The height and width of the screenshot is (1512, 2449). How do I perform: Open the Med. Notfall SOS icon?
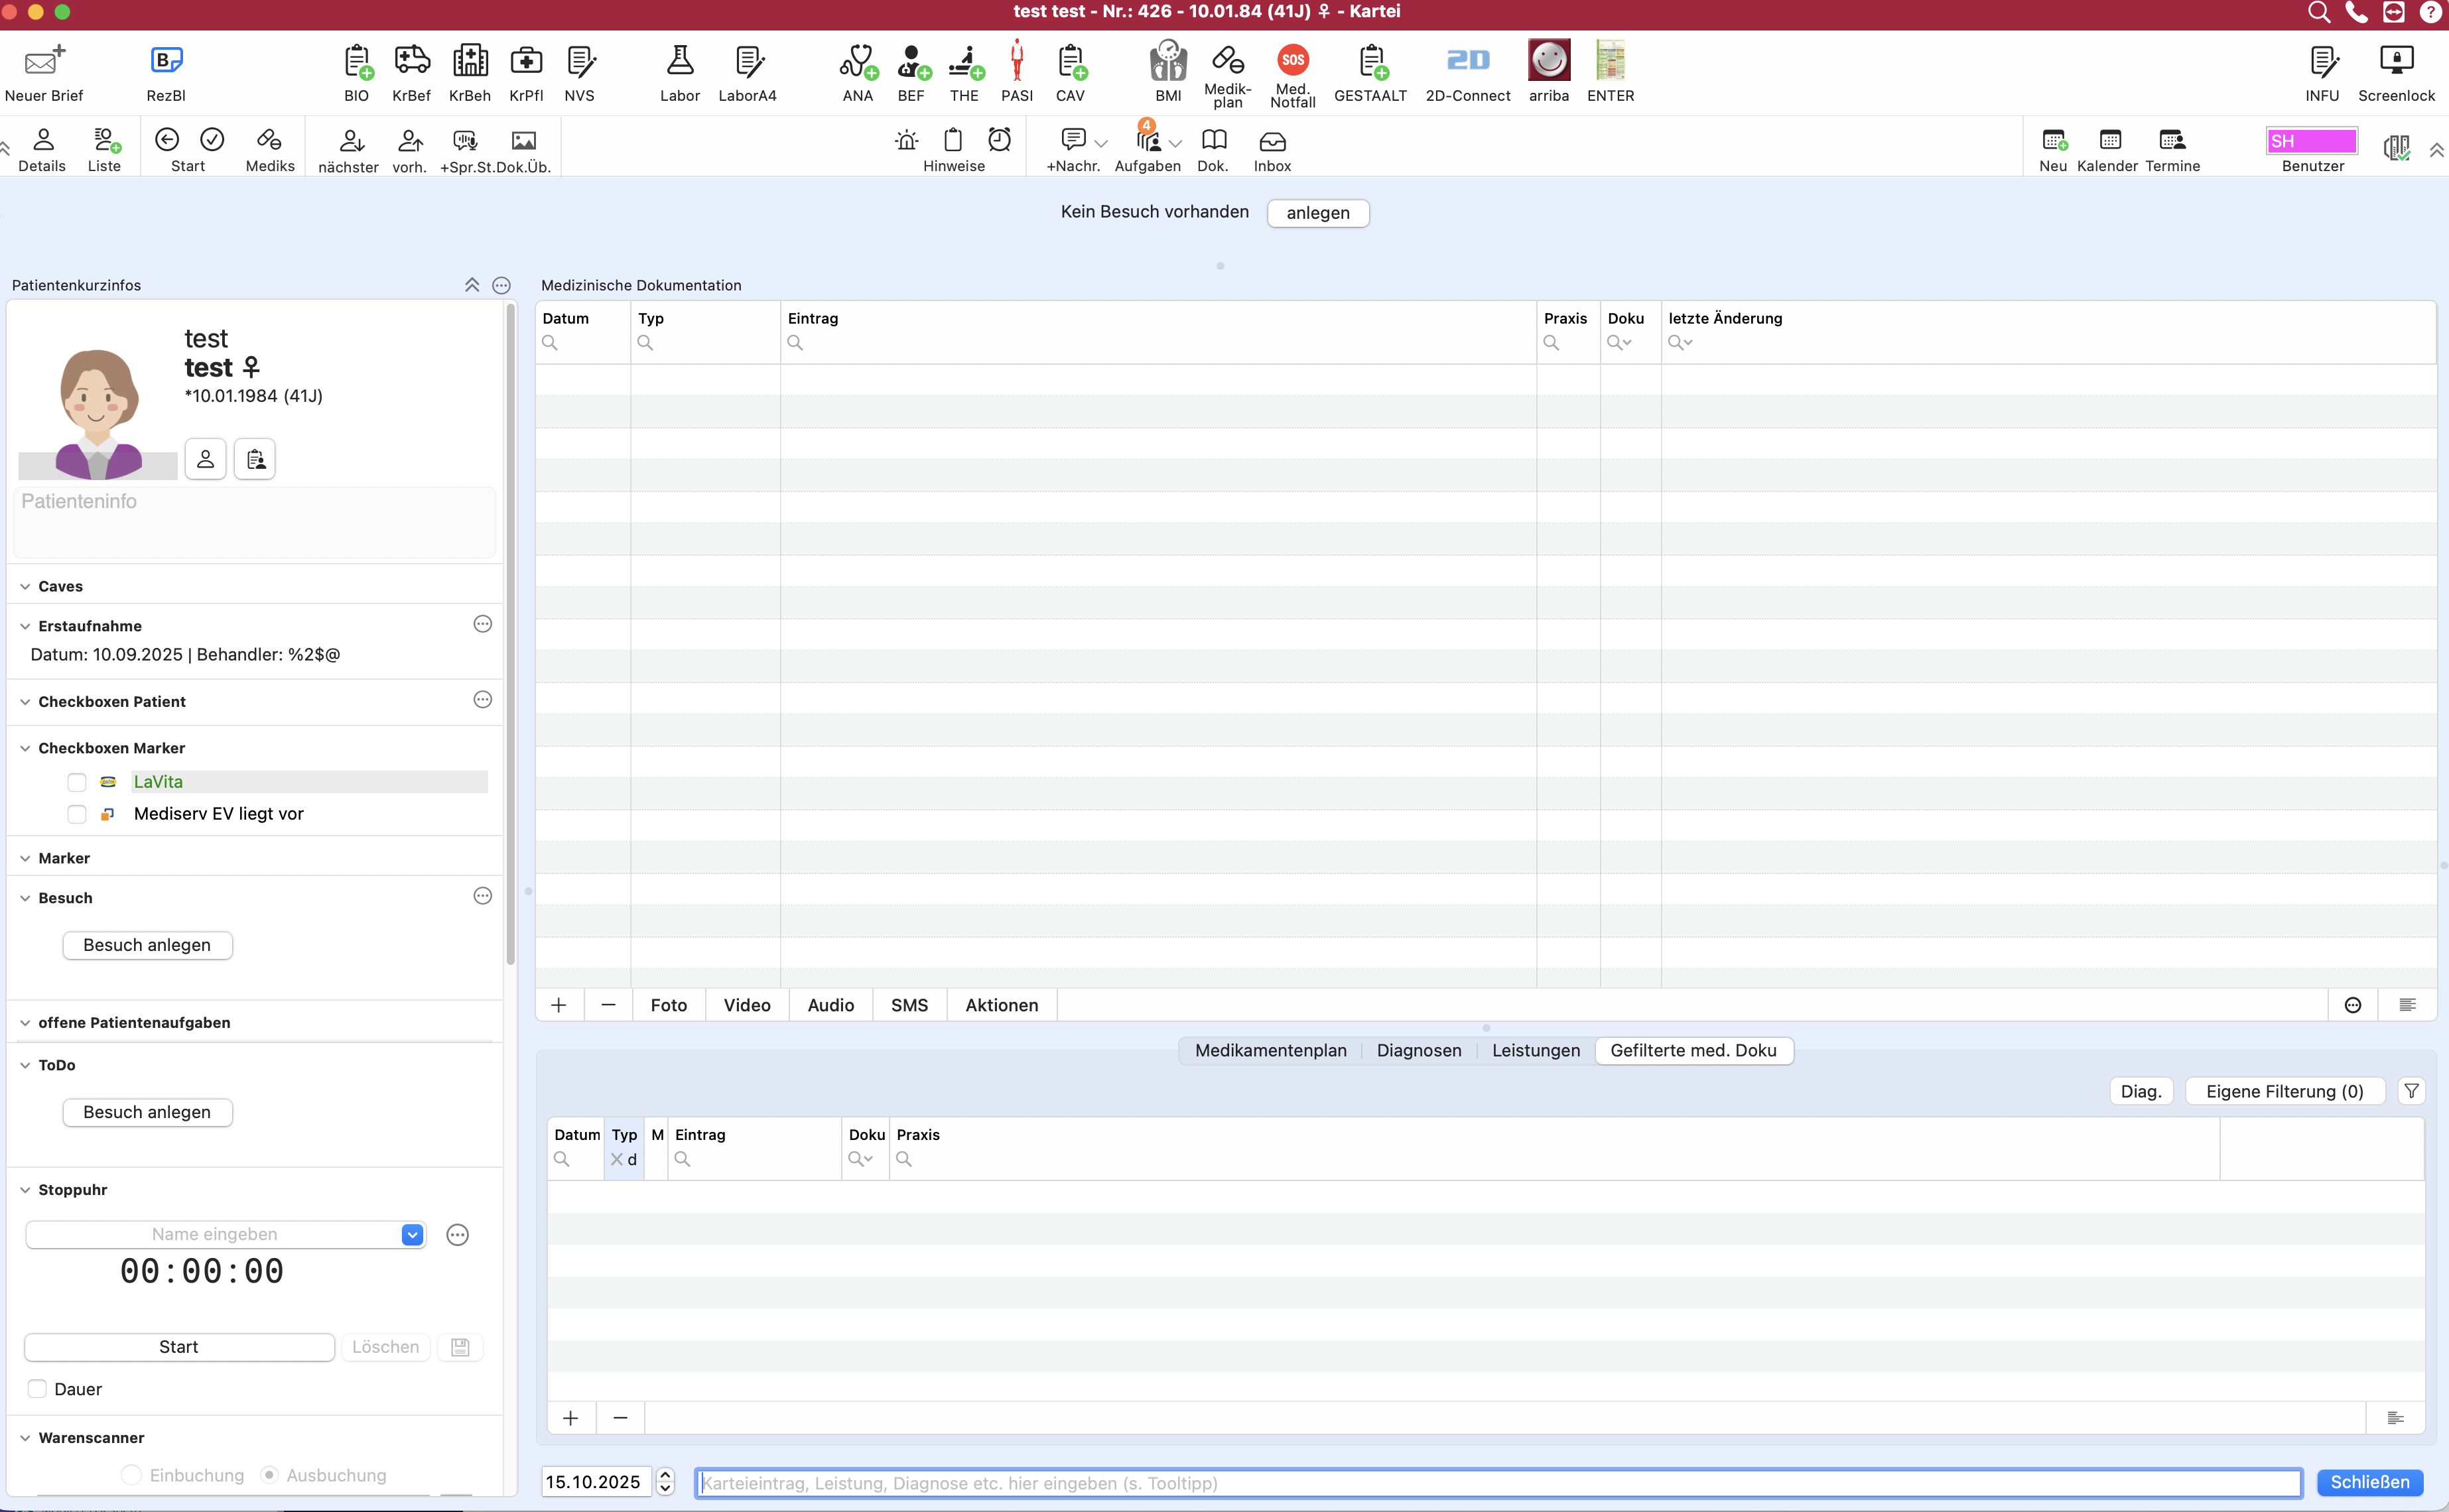(x=1293, y=60)
